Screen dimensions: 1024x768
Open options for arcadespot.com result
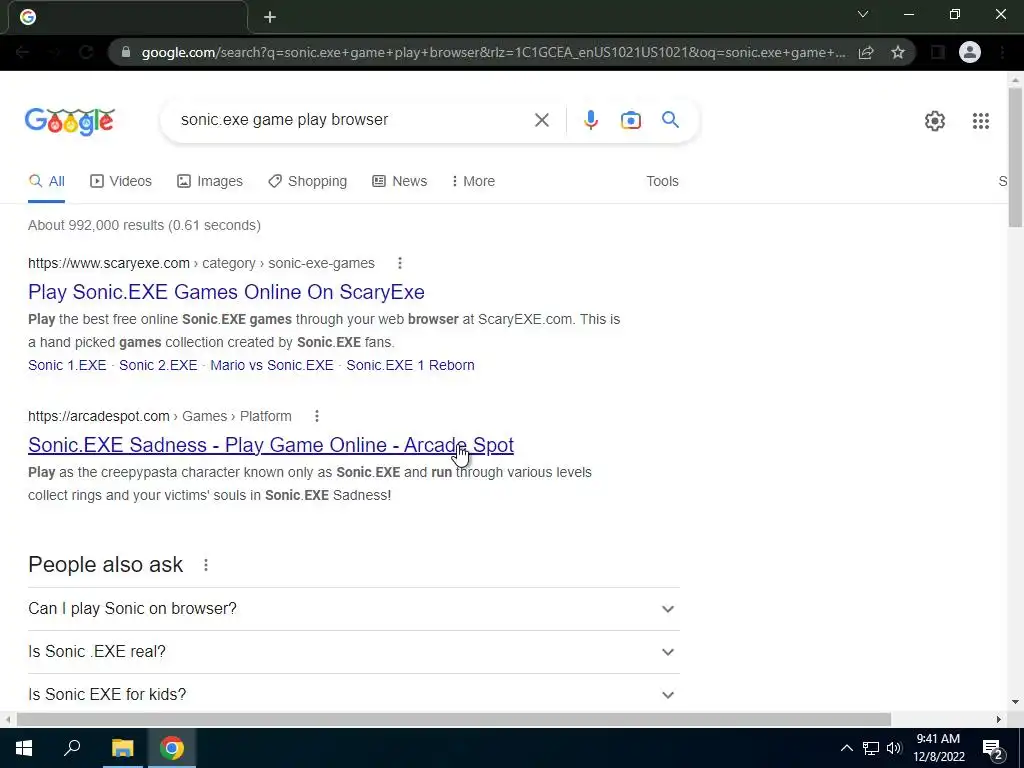pos(317,416)
